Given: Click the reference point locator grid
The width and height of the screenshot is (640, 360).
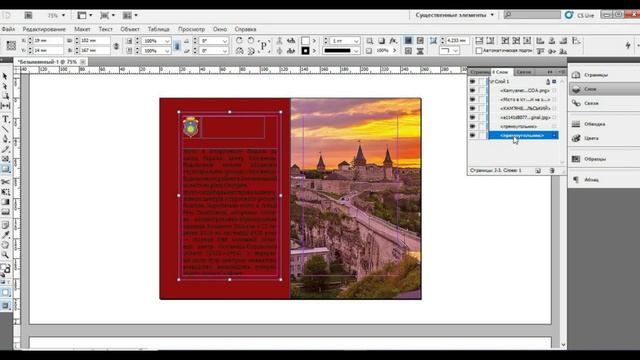Looking at the screenshot, I should pos(11,45).
